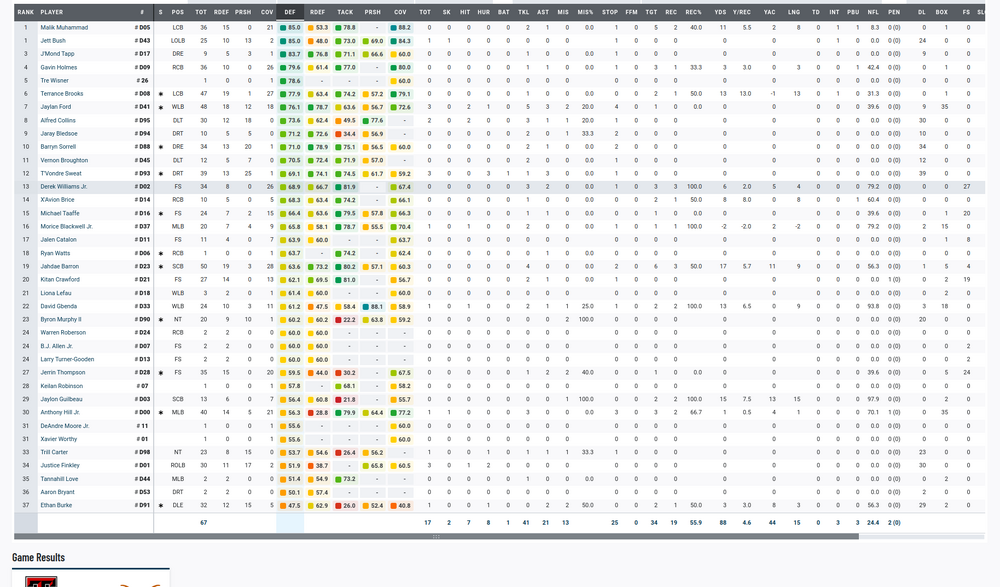Open Malik Muhammad's player page

point(64,27)
